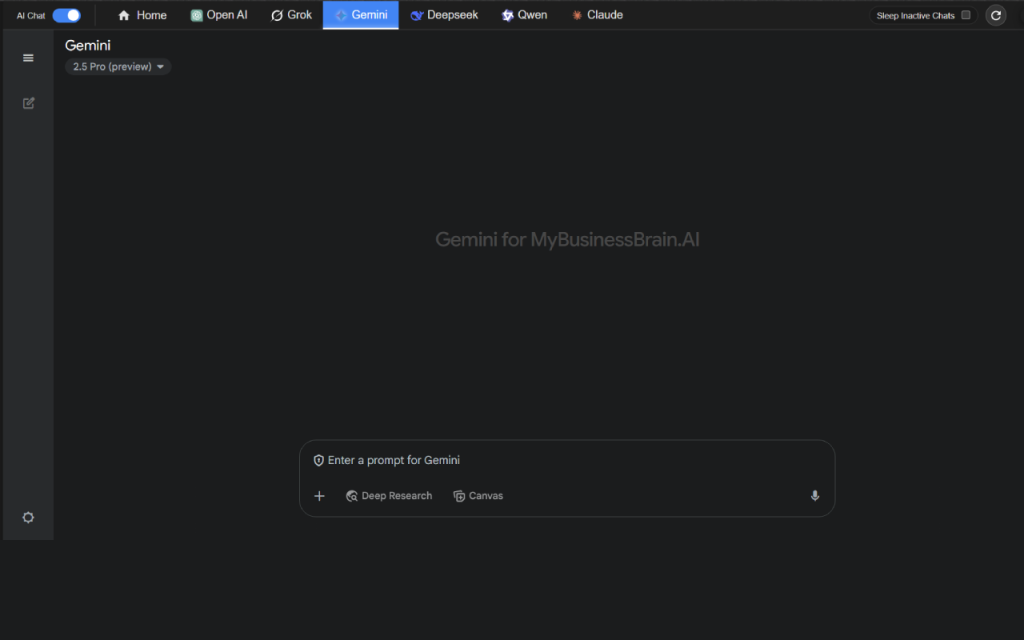The height and width of the screenshot is (640, 1024).
Task: Switch to the Qwen tab
Action: [524, 15]
